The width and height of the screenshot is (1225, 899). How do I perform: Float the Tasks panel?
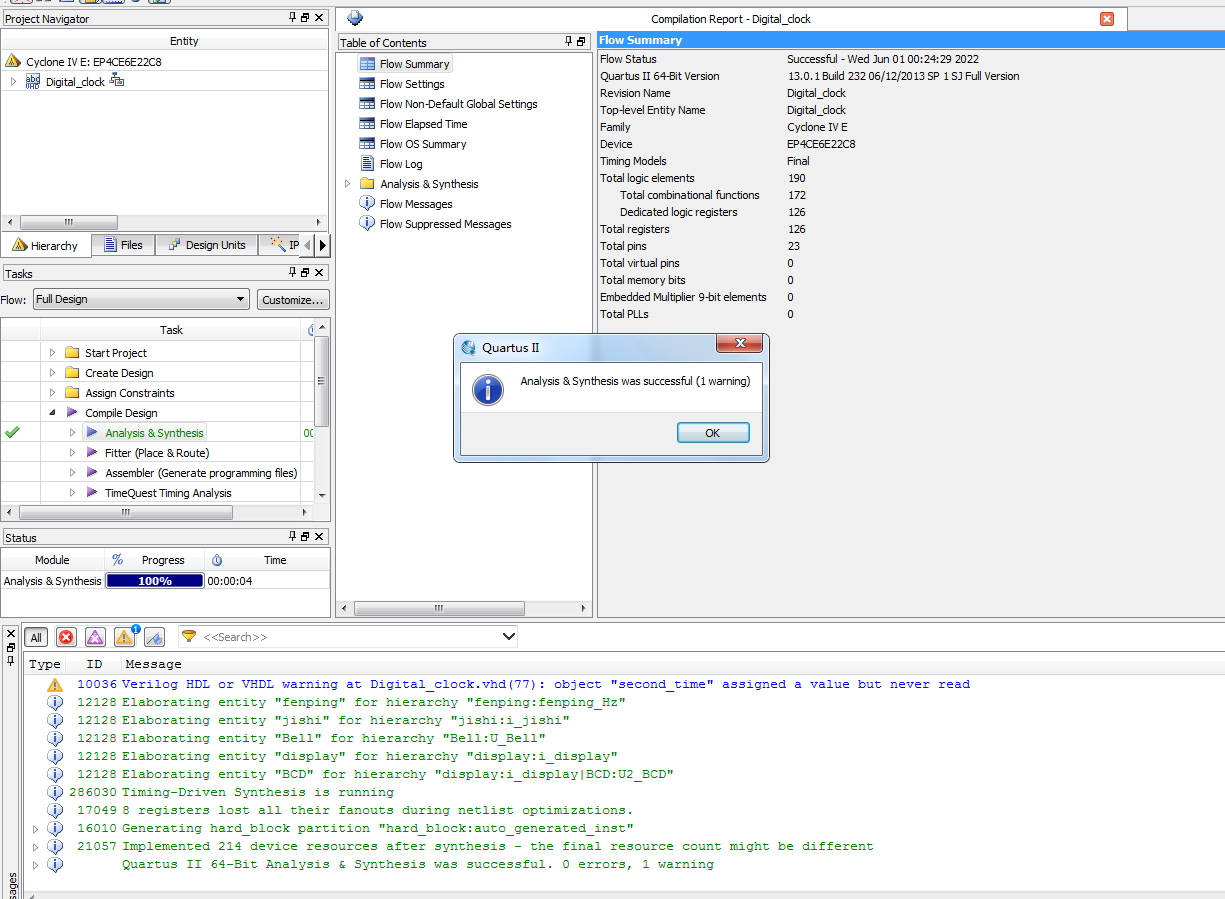coord(306,273)
